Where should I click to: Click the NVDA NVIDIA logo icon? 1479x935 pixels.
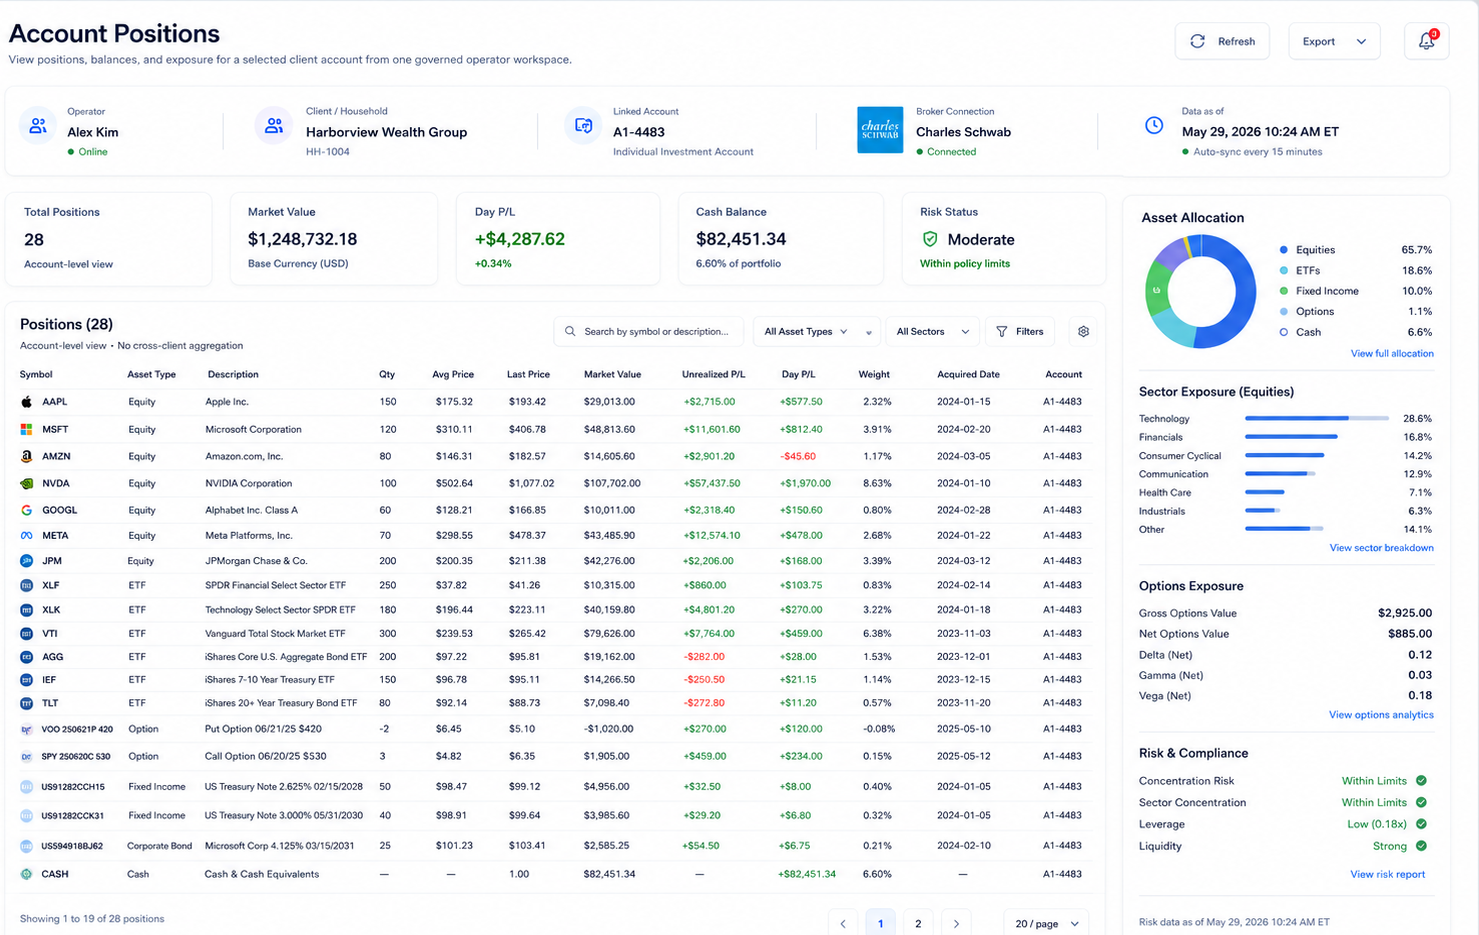(27, 483)
